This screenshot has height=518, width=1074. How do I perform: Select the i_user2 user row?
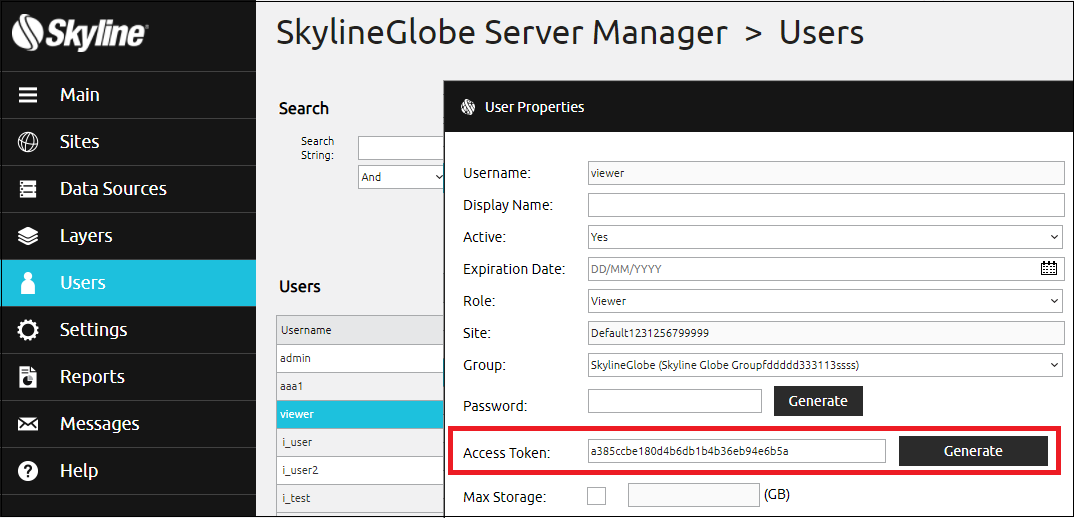360,471
